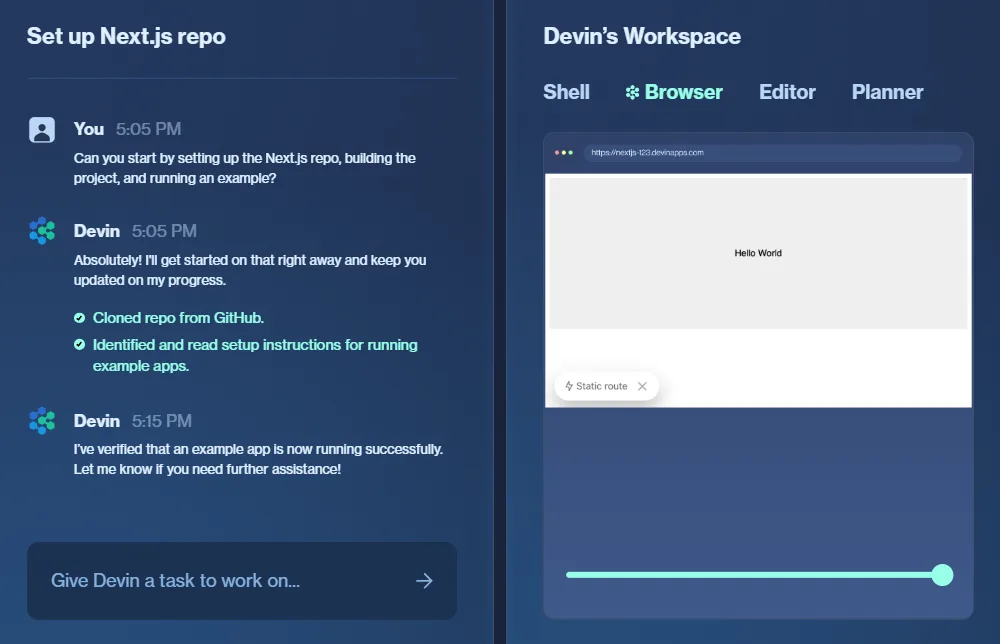The height and width of the screenshot is (644, 1000).
Task: Click the browser URL bar nextjs-123.devinapps.com
Action: tap(772, 152)
